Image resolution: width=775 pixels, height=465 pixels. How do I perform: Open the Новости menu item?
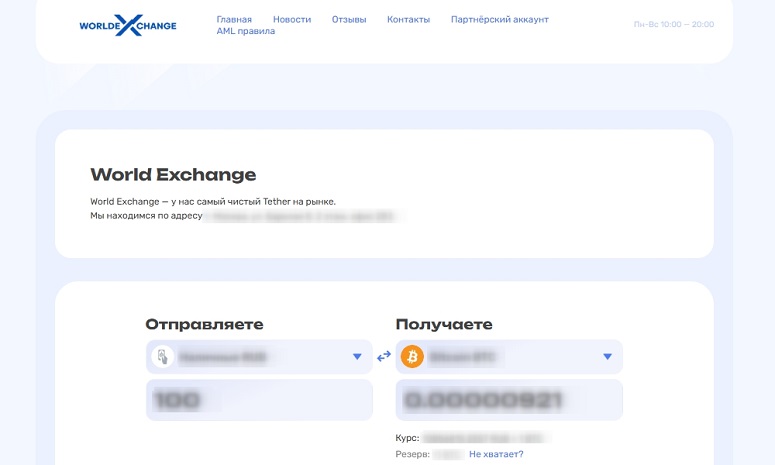pyautogui.click(x=292, y=19)
